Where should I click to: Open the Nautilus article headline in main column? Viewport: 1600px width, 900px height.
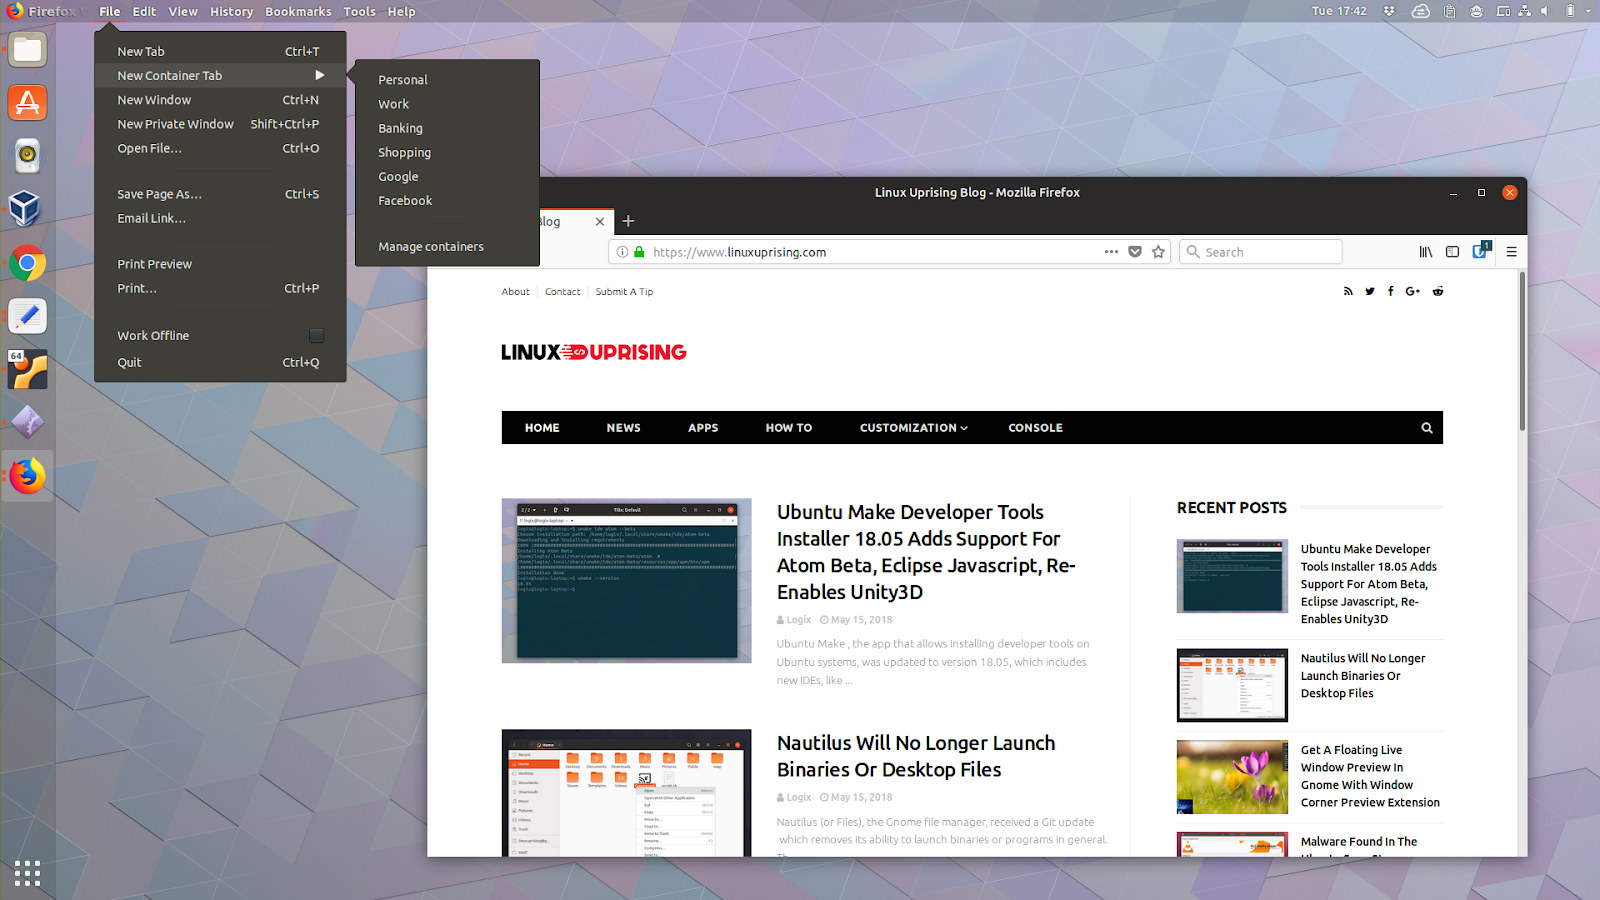(916, 756)
